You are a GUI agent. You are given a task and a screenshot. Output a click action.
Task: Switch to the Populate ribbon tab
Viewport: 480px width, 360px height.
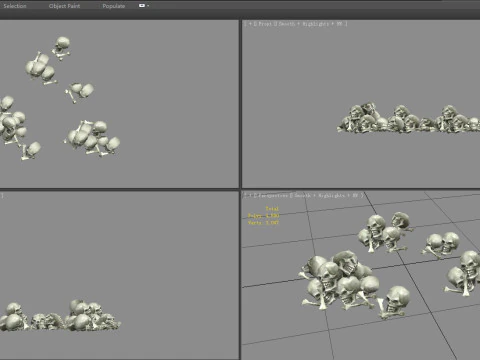pos(114,6)
